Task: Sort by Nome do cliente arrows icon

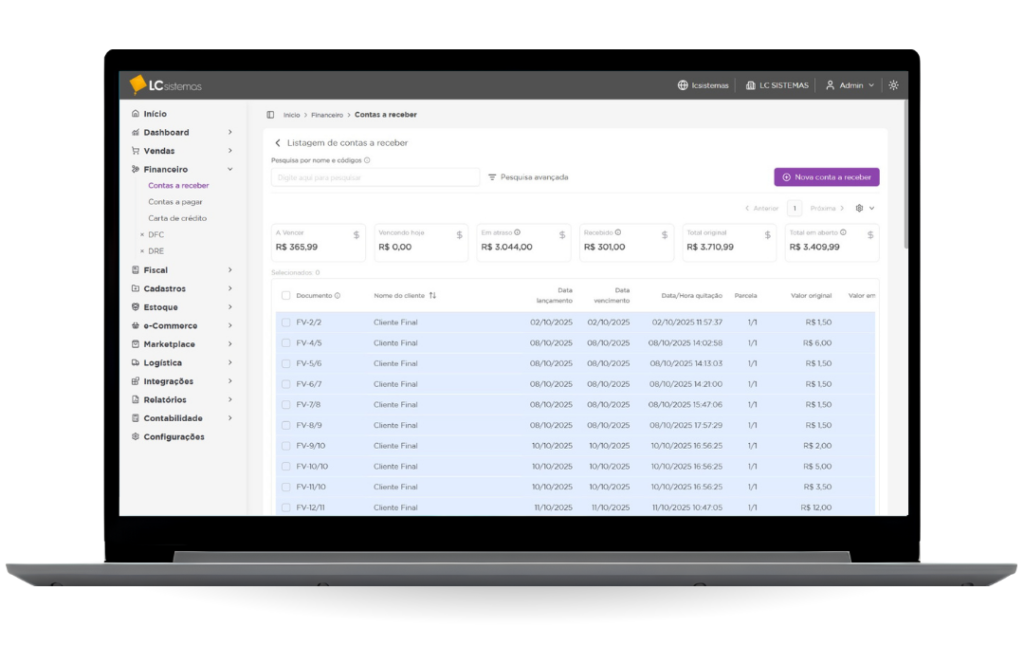Action: [x=432, y=296]
